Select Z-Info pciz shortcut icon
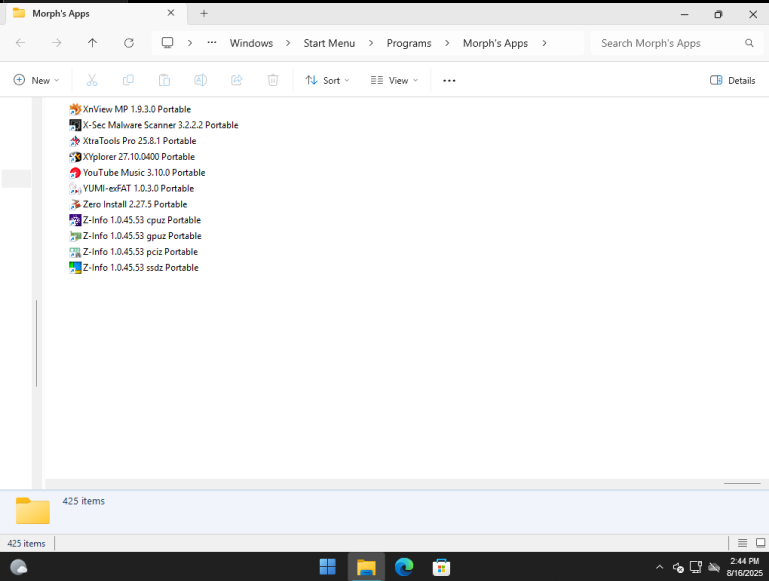This screenshot has width=769, height=581. coord(75,252)
